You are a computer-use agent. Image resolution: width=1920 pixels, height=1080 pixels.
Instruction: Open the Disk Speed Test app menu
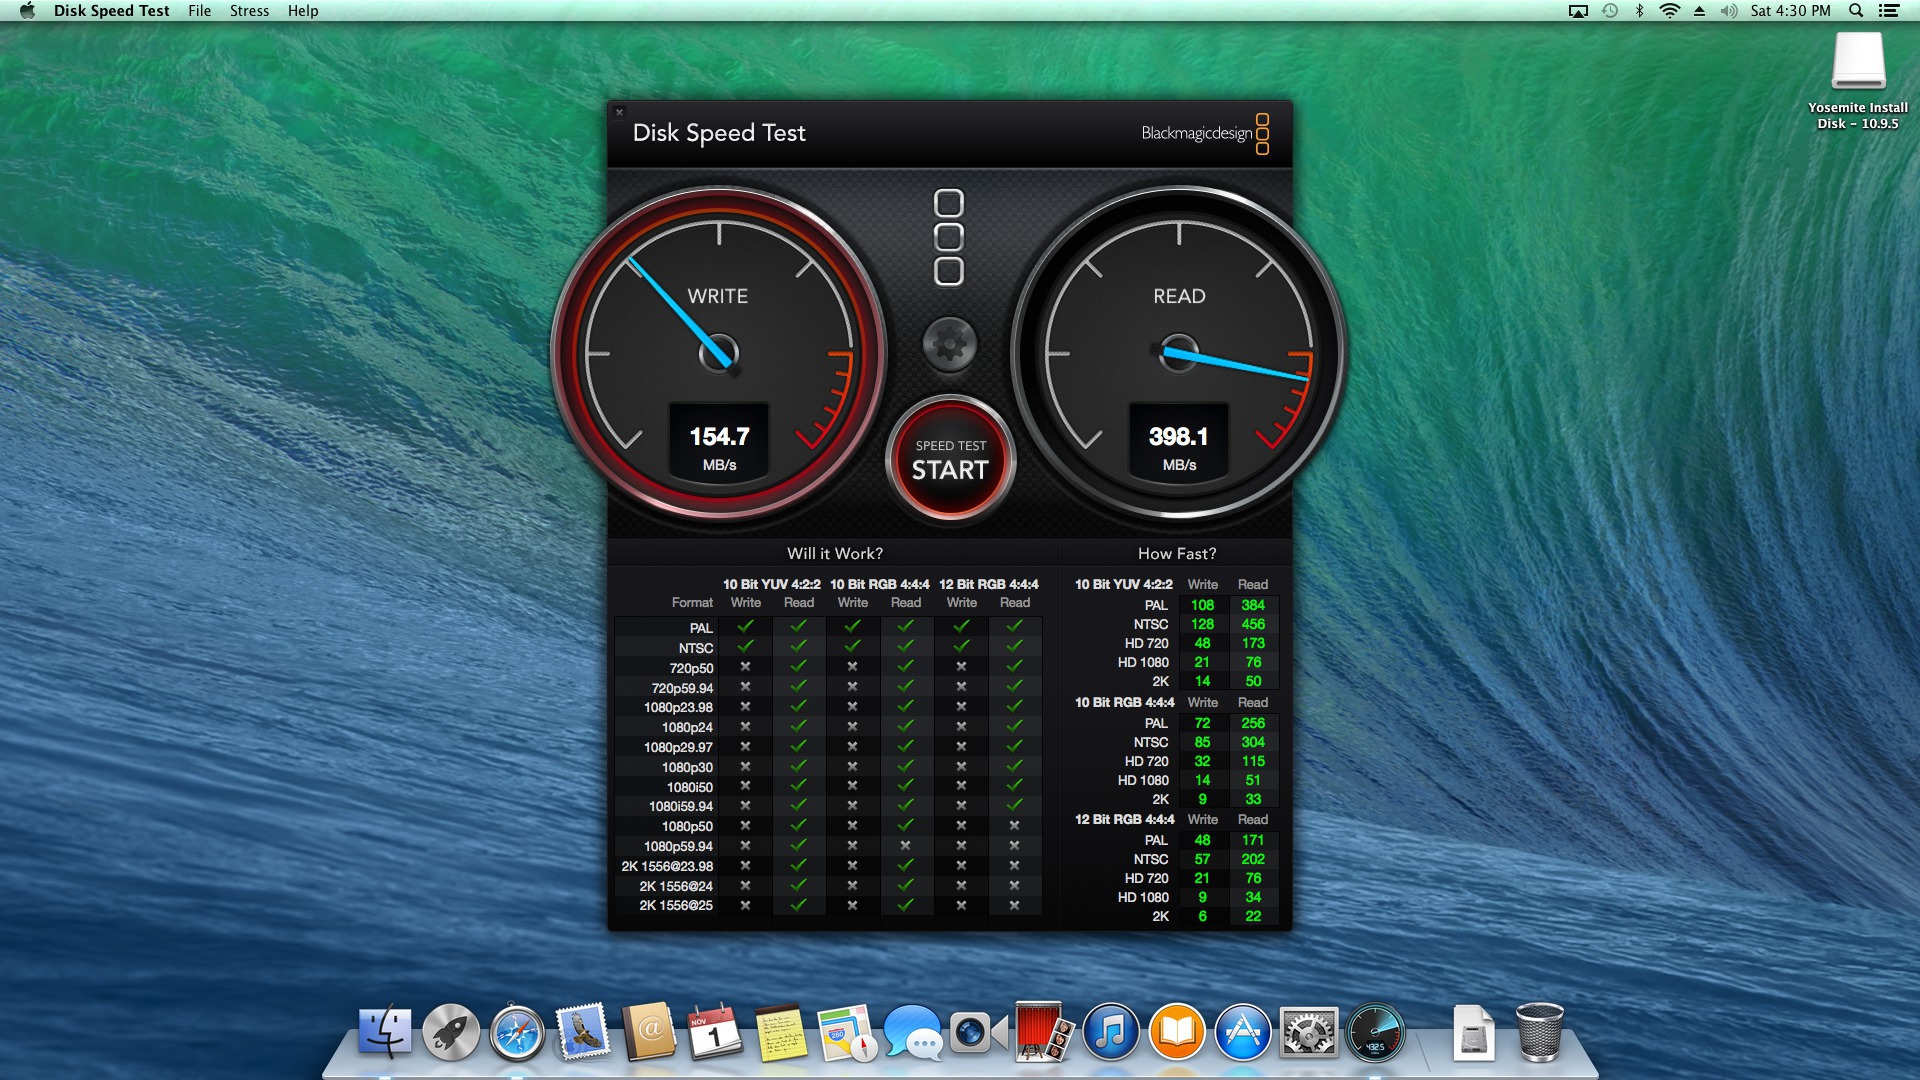(x=111, y=11)
